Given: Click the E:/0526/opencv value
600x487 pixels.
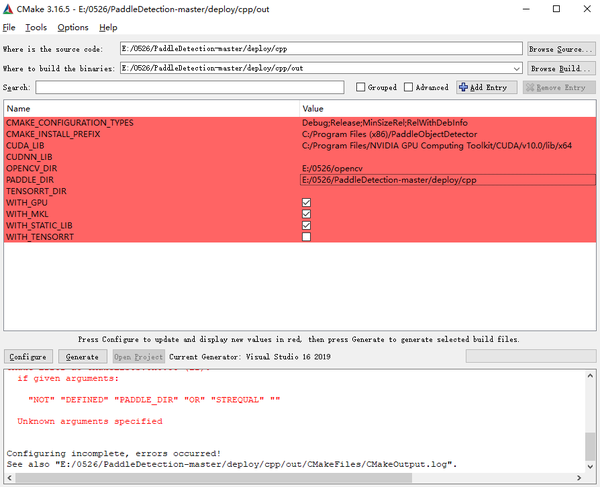Looking at the screenshot, I should [x=332, y=169].
